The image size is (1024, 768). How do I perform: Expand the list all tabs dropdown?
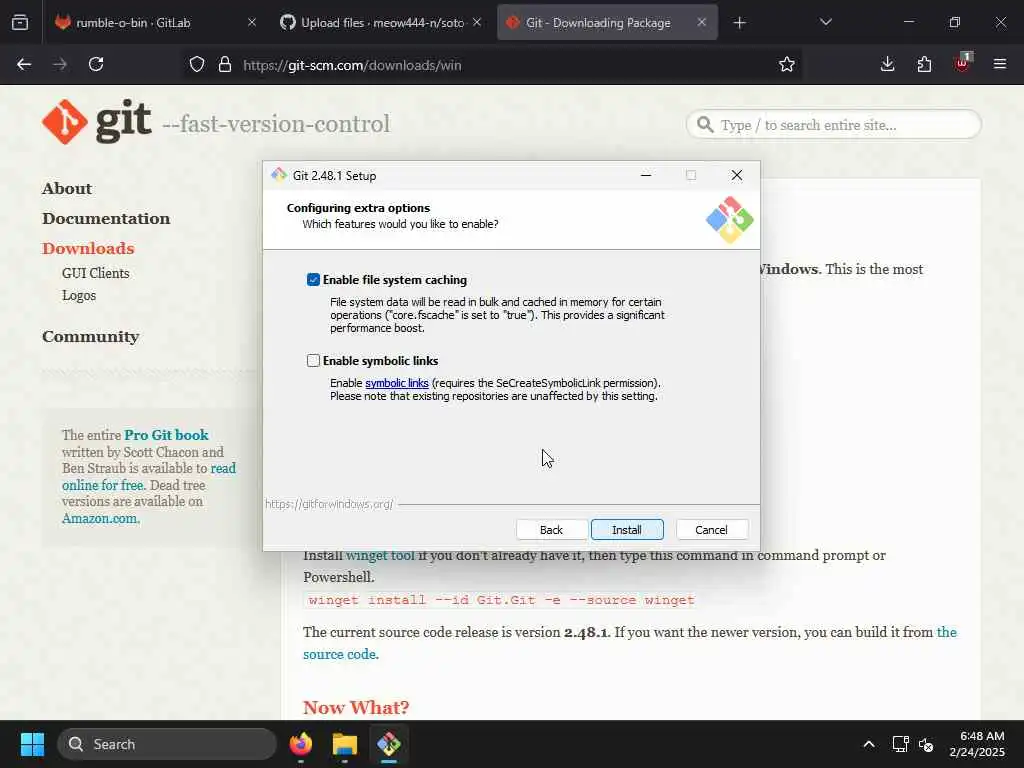point(825,23)
